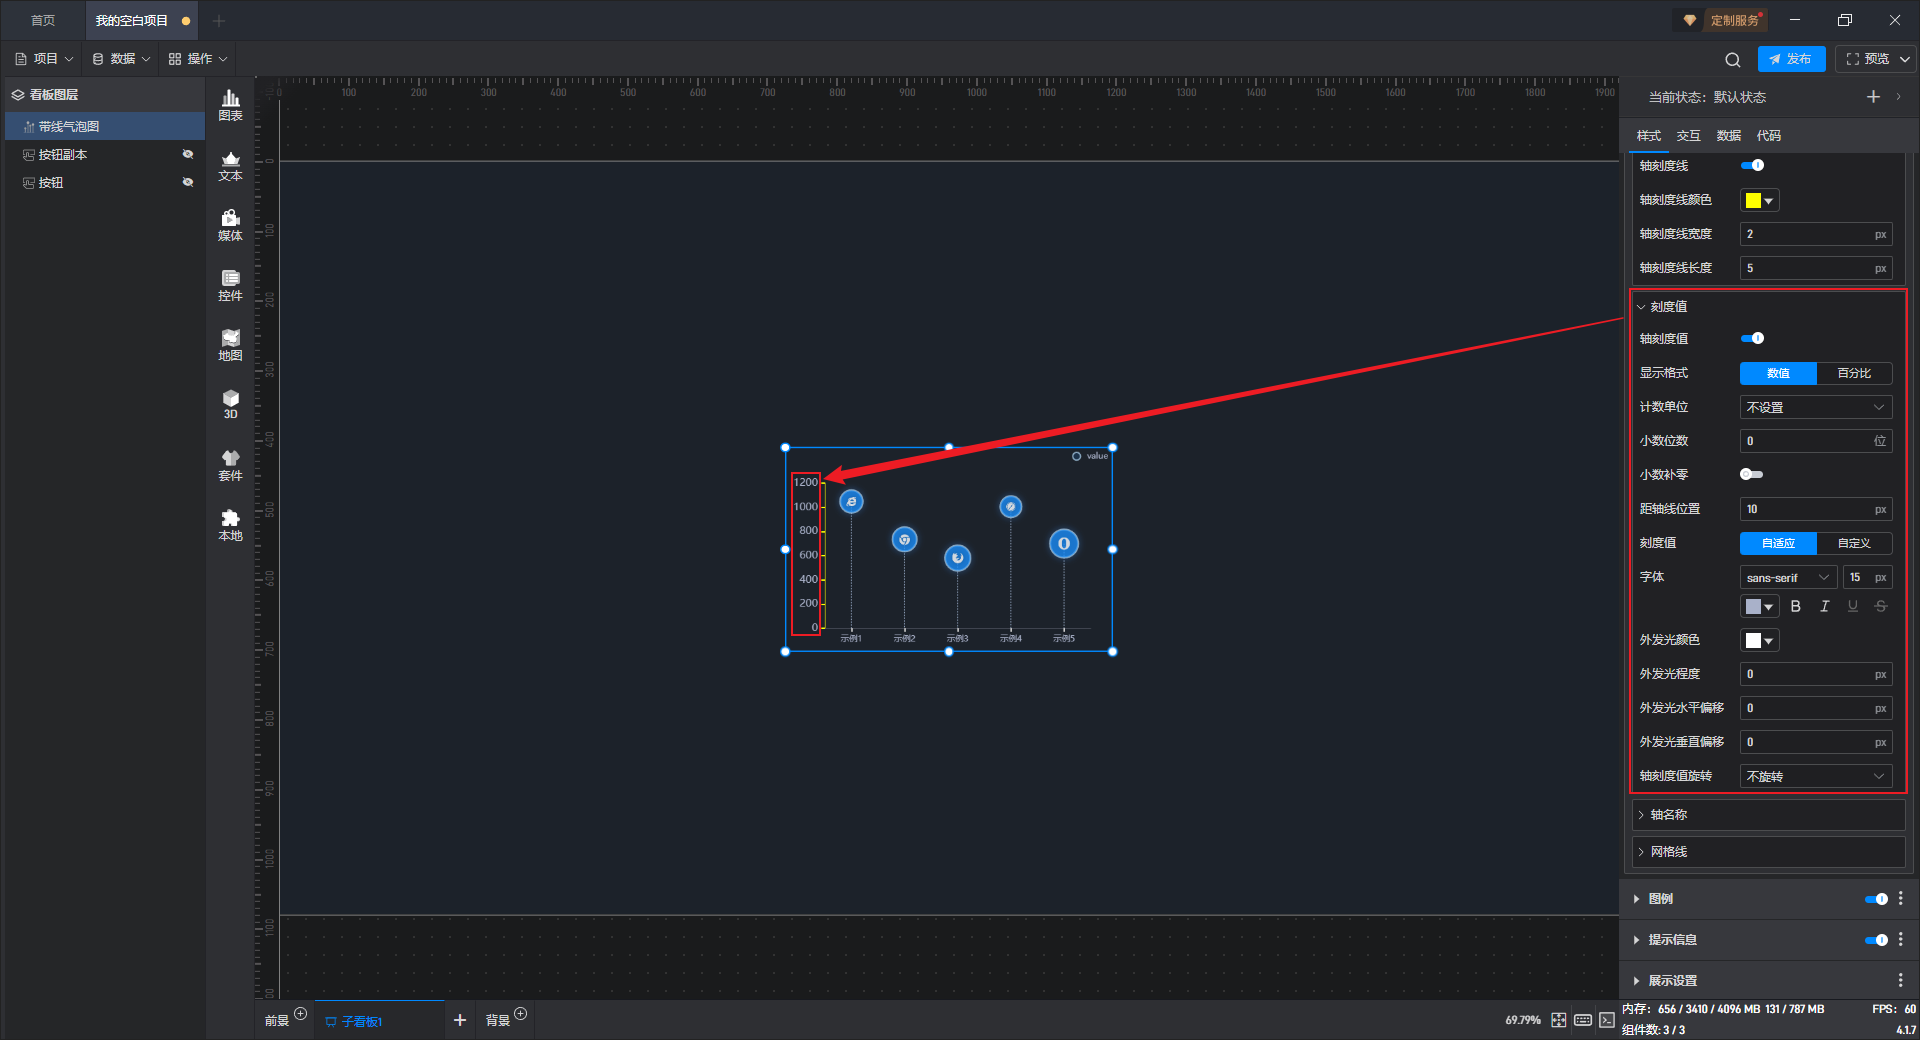
Task: Select the 带线气泡图 layer in the layer list
Action: tap(105, 127)
